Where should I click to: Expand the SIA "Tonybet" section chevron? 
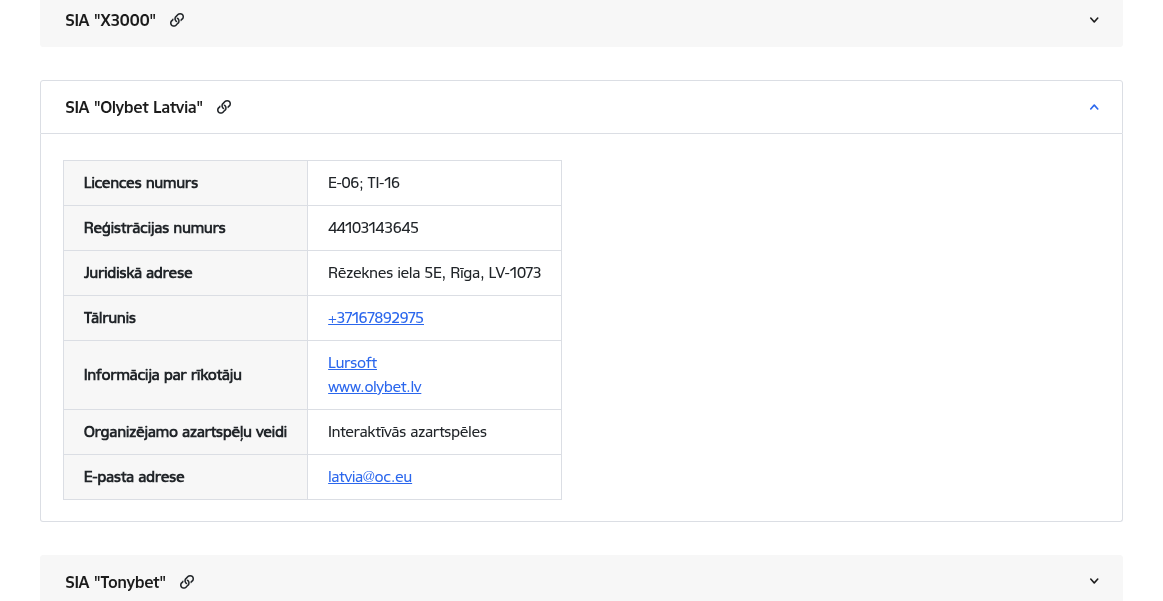click(1094, 581)
